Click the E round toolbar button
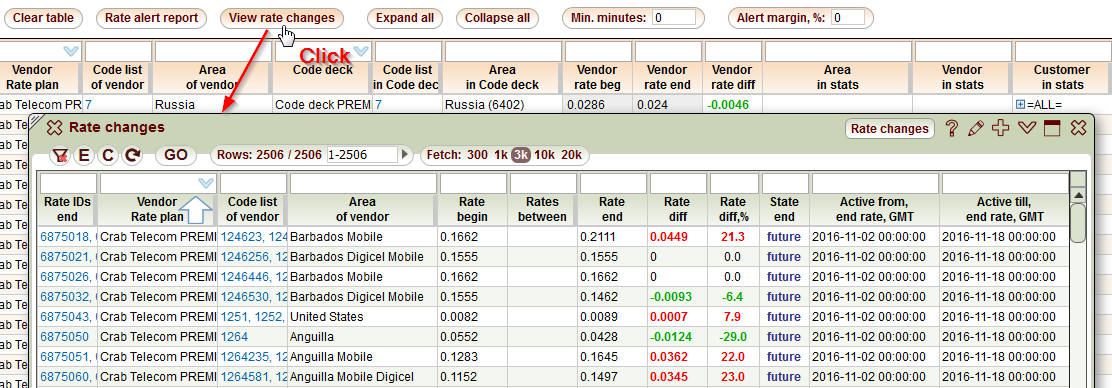Viewport: 1112px width, 388px height. click(x=84, y=155)
